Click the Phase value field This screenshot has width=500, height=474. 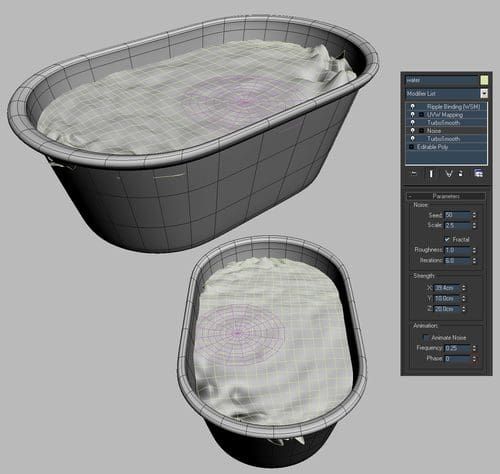[457, 359]
